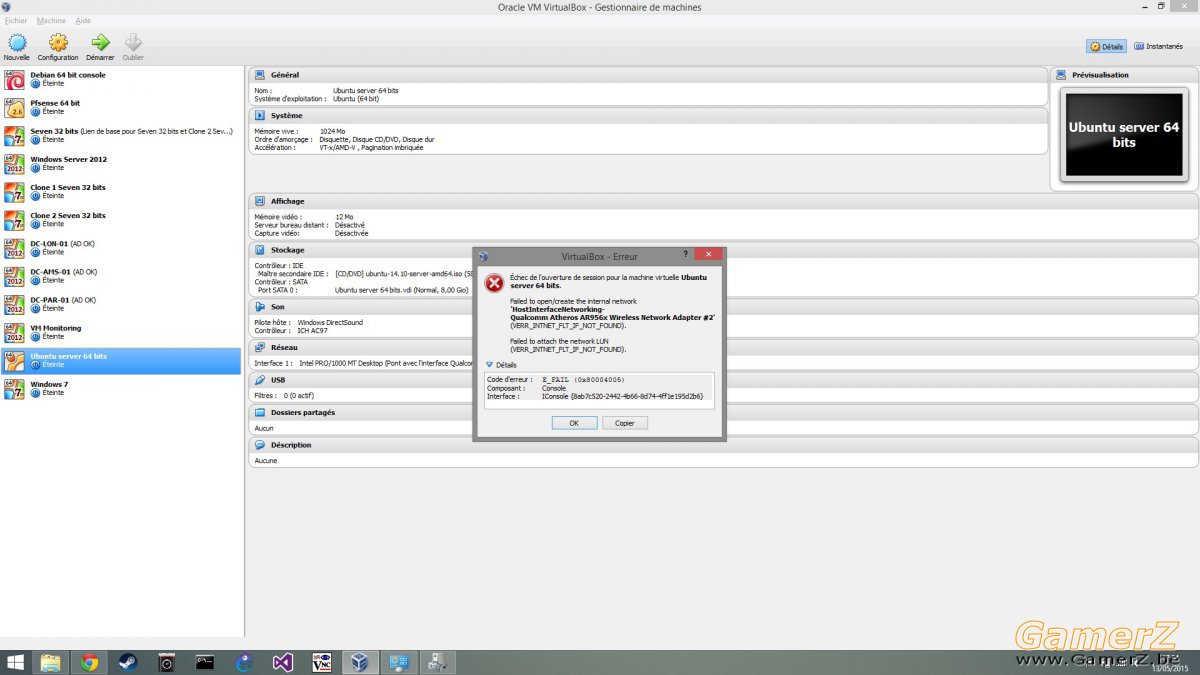Screen dimensions: 1200x675
Task: Open the Stockage section header
Action: coord(723,250)
